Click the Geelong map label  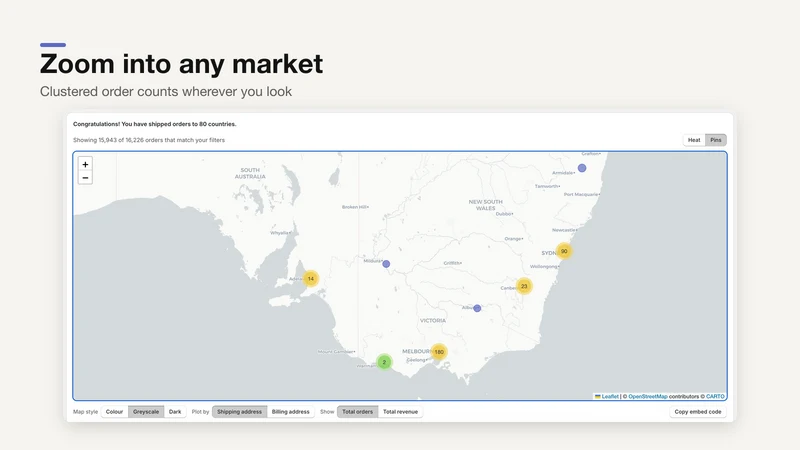(x=416, y=360)
